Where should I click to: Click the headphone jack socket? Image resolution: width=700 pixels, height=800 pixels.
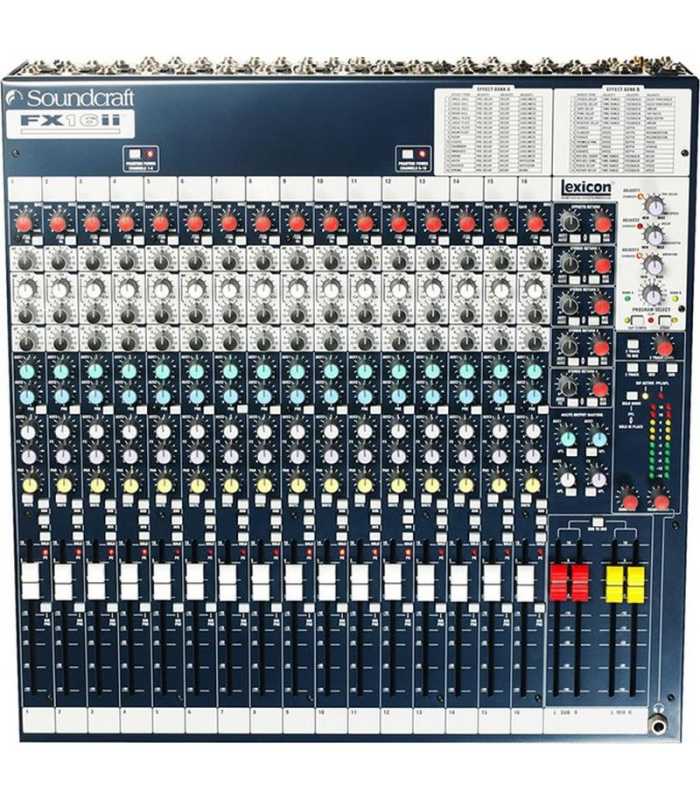[659, 725]
